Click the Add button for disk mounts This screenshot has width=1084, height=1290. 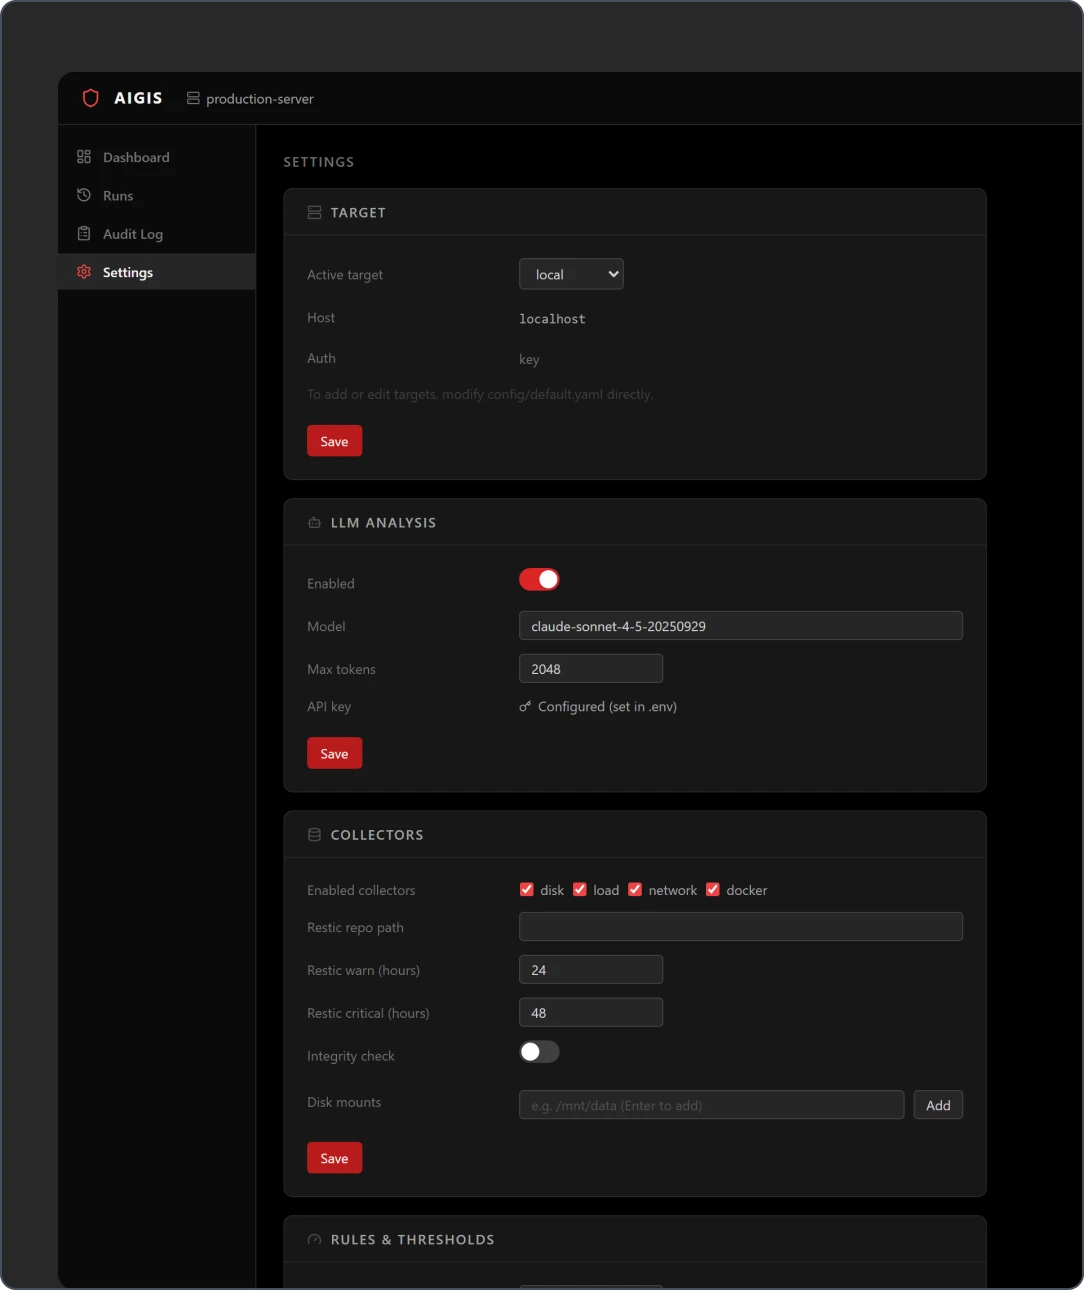tap(938, 1105)
